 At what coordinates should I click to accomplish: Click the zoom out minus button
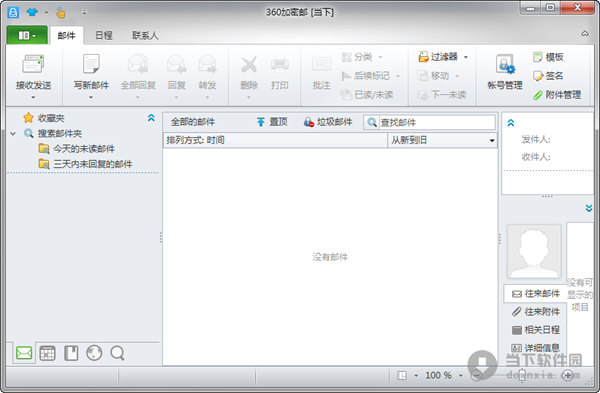[476, 376]
